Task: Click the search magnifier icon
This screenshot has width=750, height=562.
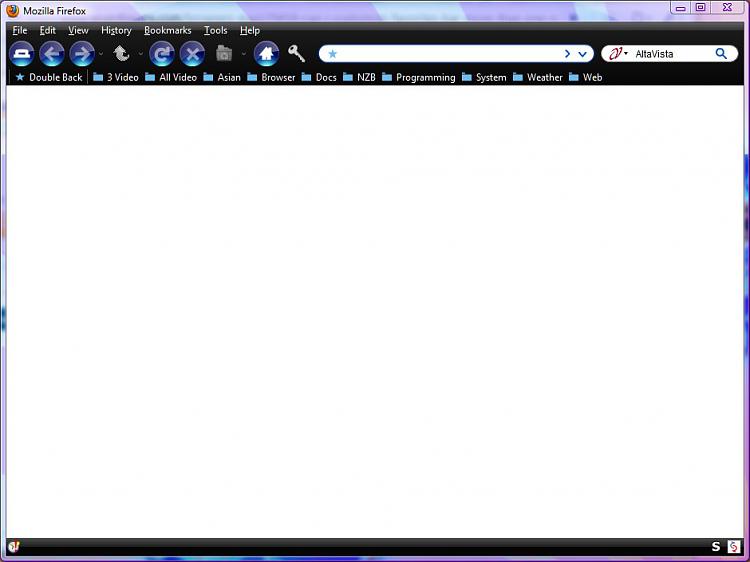Action: [721, 54]
